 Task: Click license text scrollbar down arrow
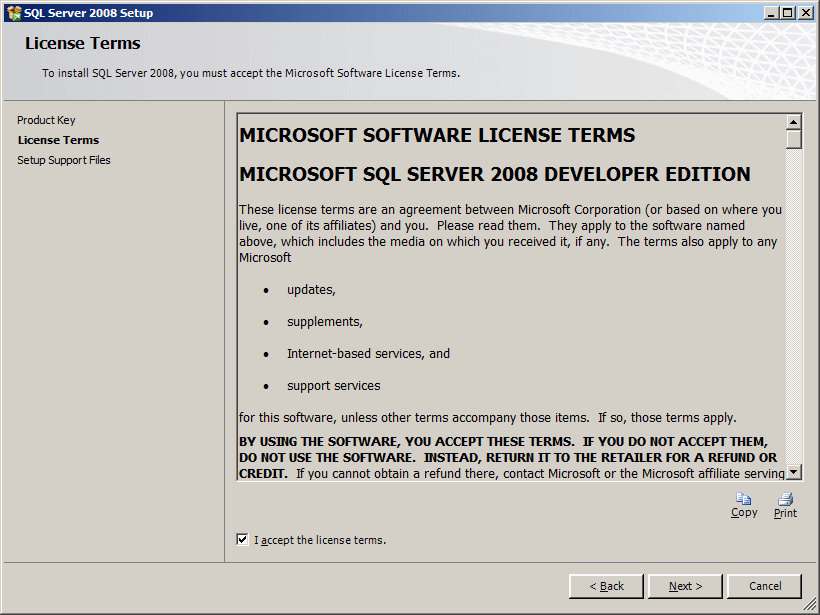point(794,472)
